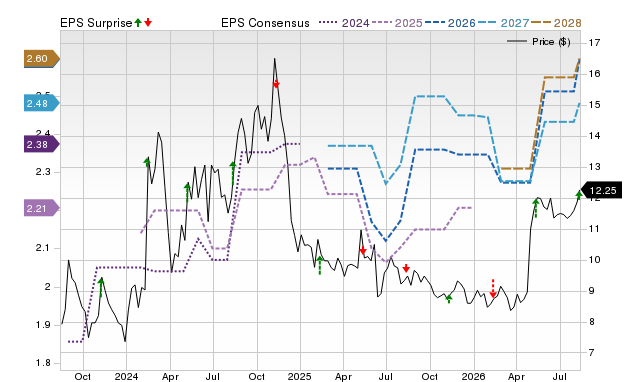Toggle the 2027 EPS consensus series
640x382 pixels.
(x=503, y=23)
